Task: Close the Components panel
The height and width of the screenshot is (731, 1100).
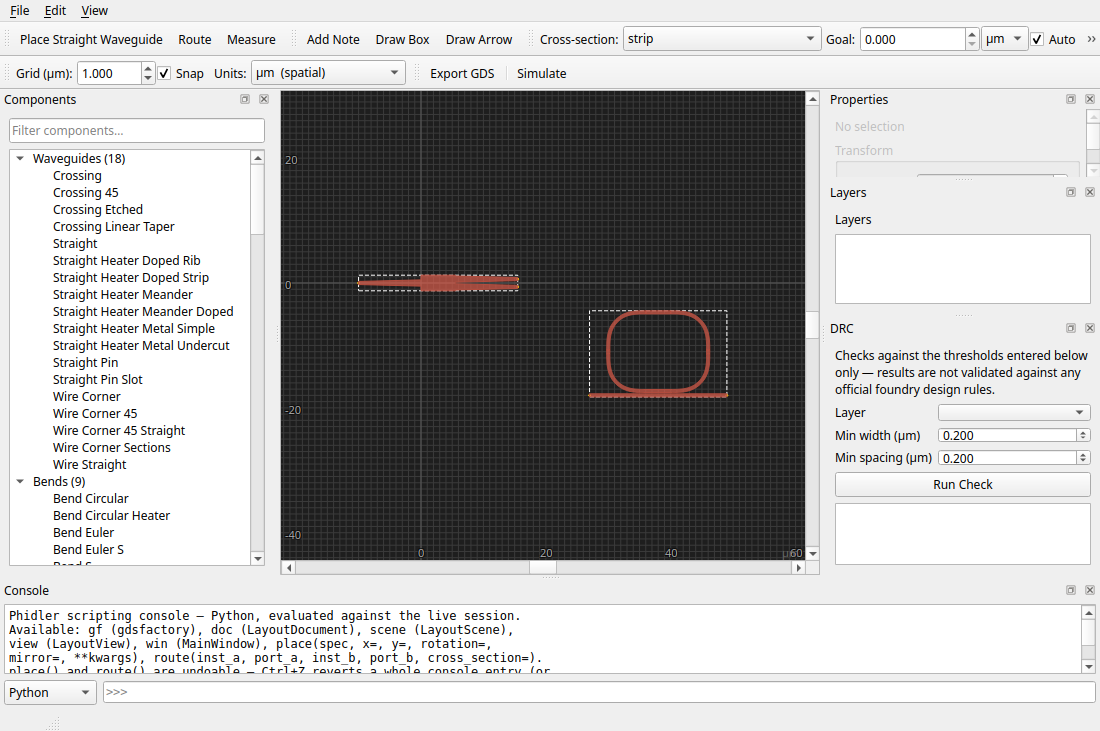Action: click(x=264, y=100)
